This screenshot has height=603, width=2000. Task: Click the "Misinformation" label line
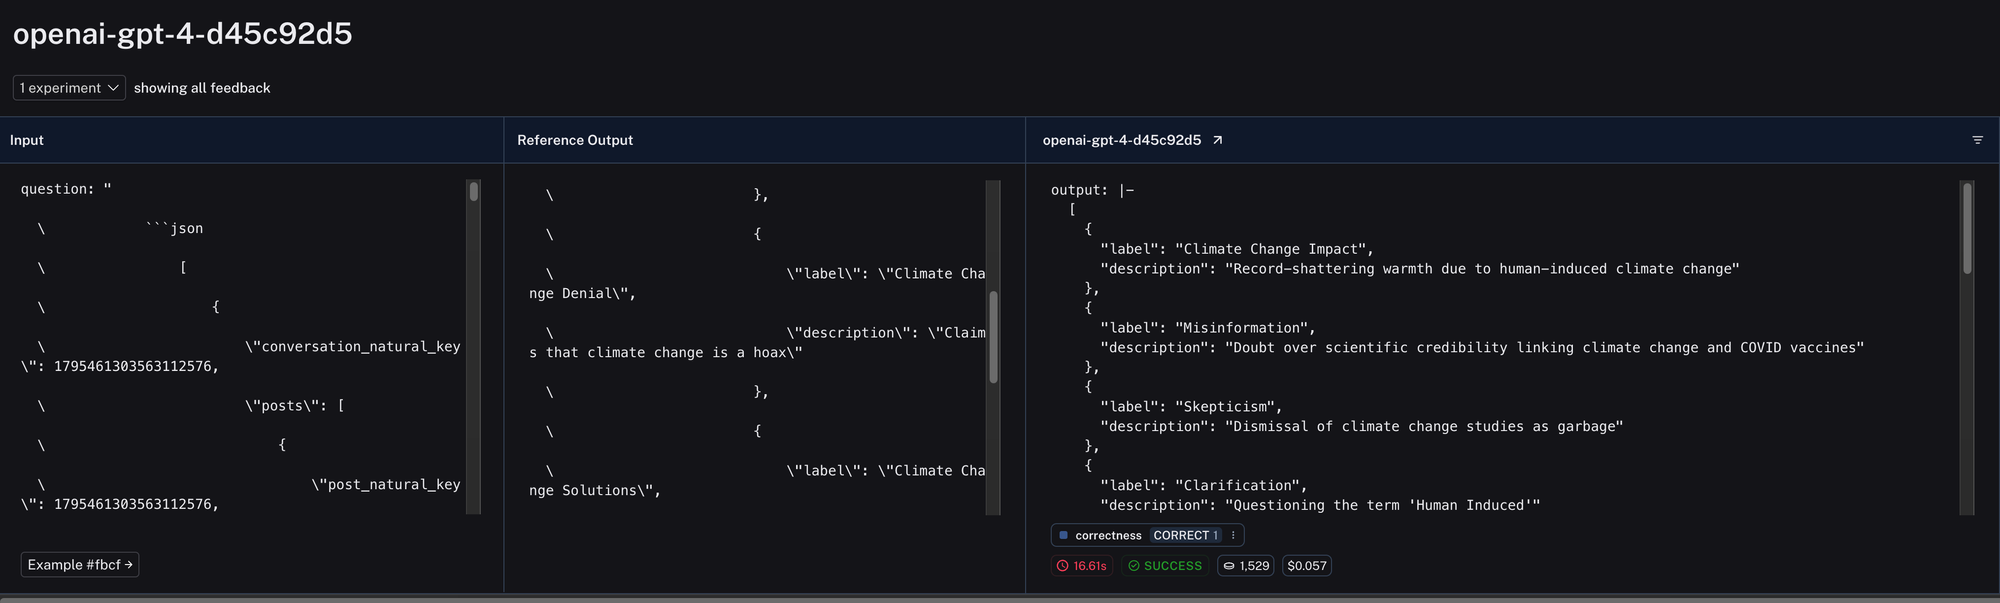1208,328
